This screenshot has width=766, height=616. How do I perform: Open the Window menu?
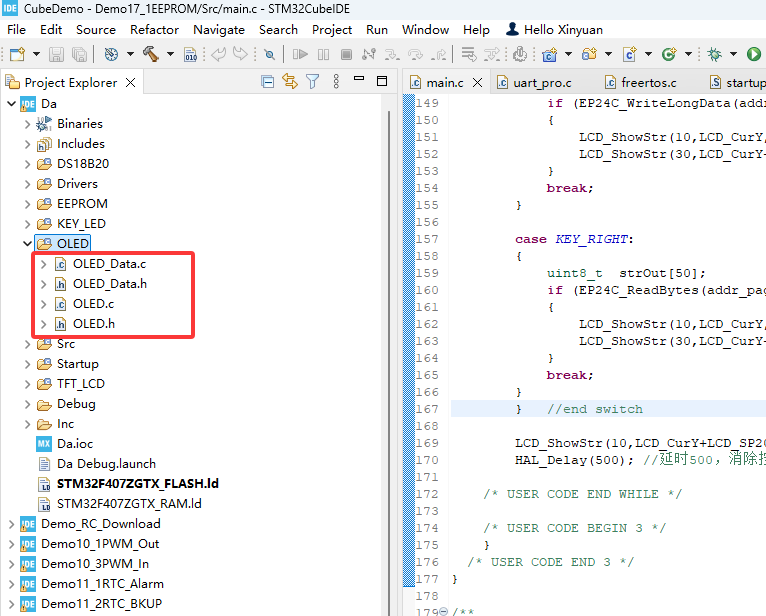pos(426,30)
